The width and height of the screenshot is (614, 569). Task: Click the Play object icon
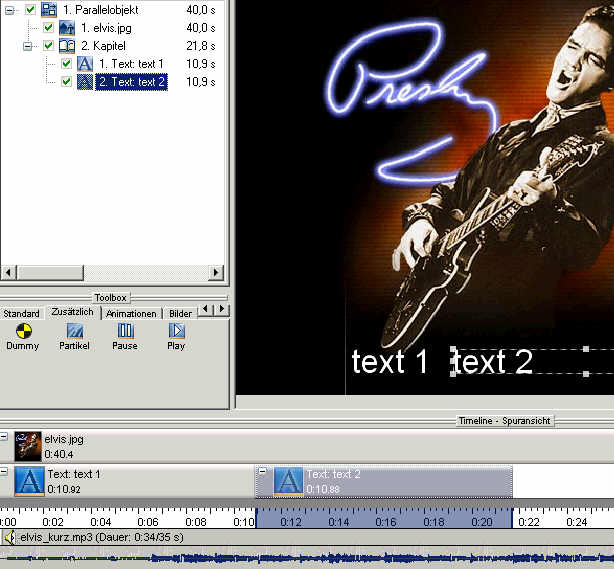pos(176,331)
